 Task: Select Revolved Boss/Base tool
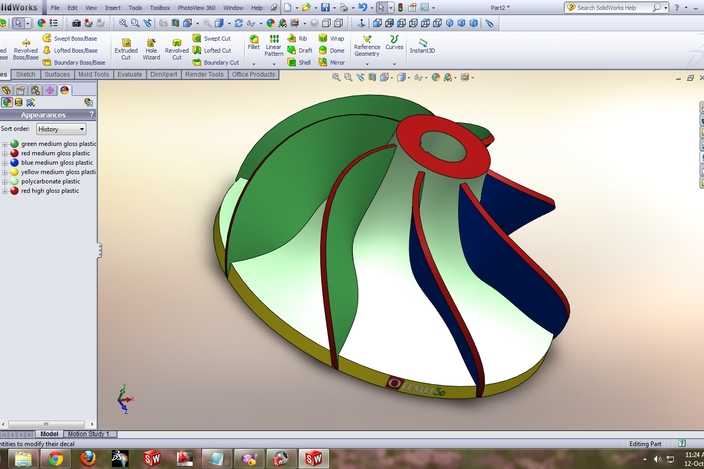pos(26,49)
